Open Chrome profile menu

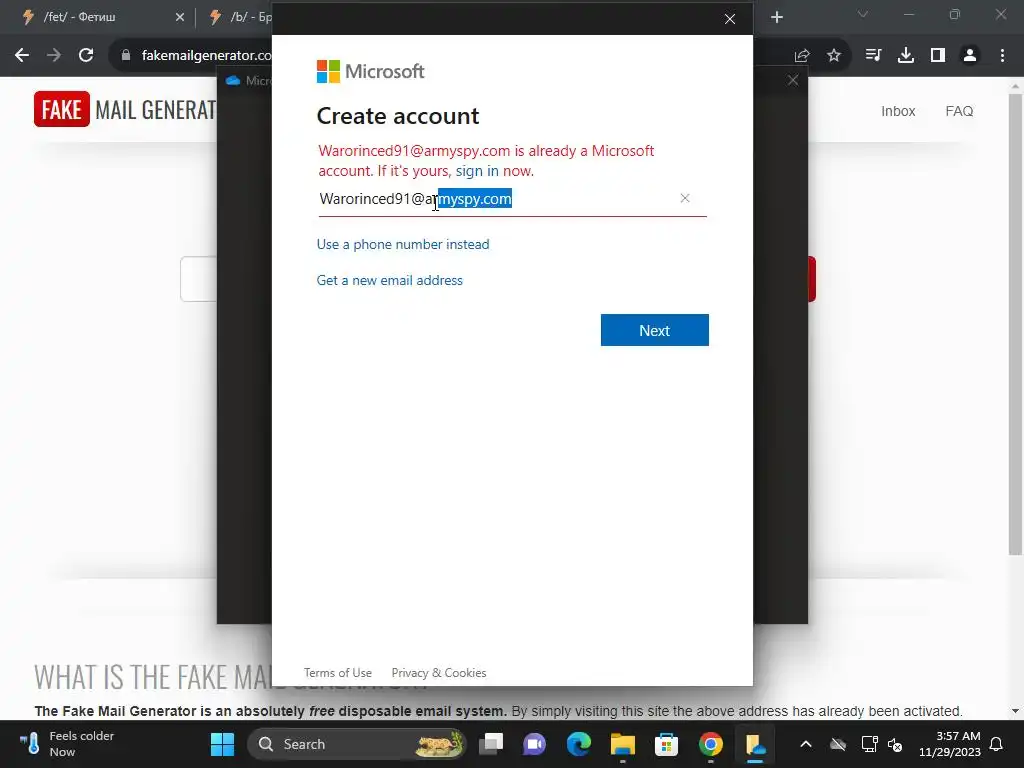tap(970, 56)
